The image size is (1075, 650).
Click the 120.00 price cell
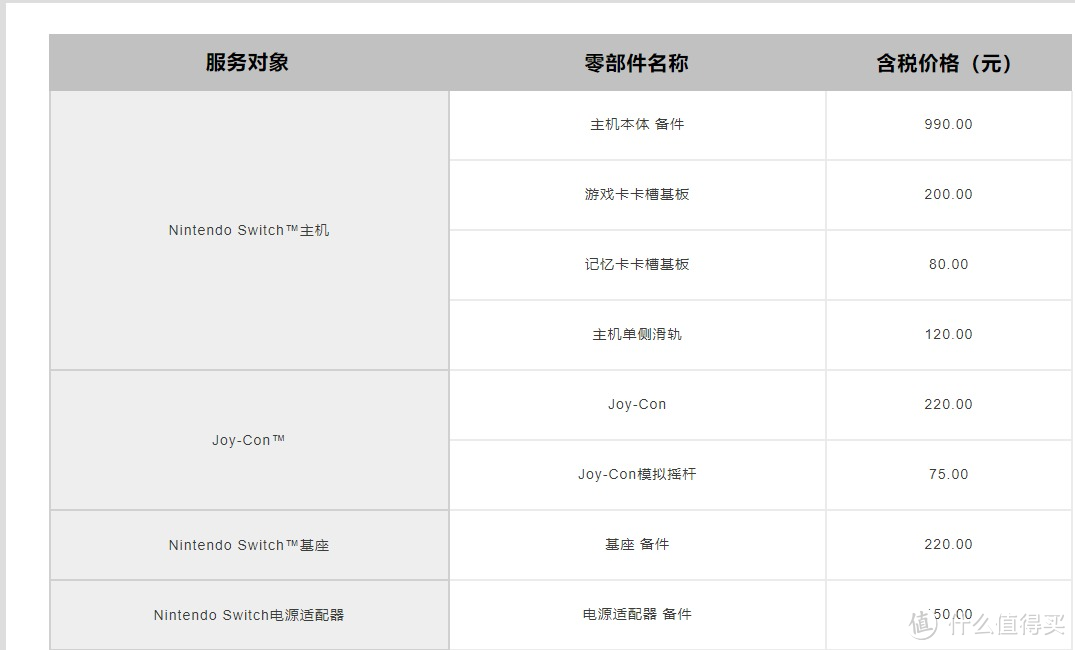tap(949, 335)
